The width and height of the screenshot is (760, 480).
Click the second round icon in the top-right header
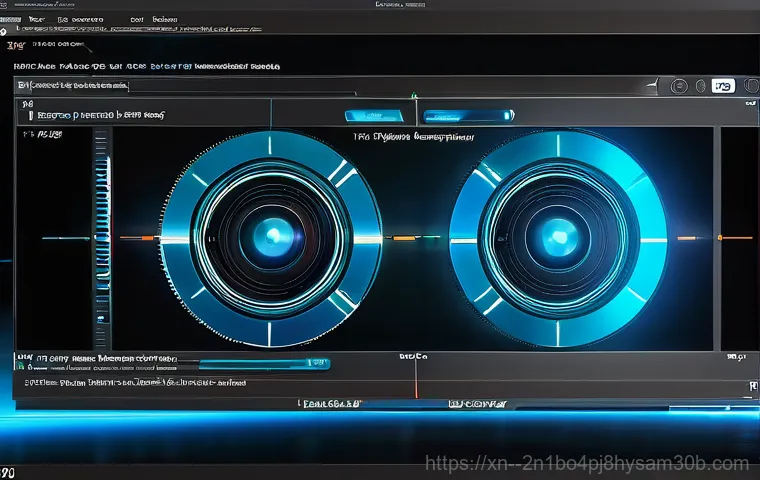pos(700,86)
